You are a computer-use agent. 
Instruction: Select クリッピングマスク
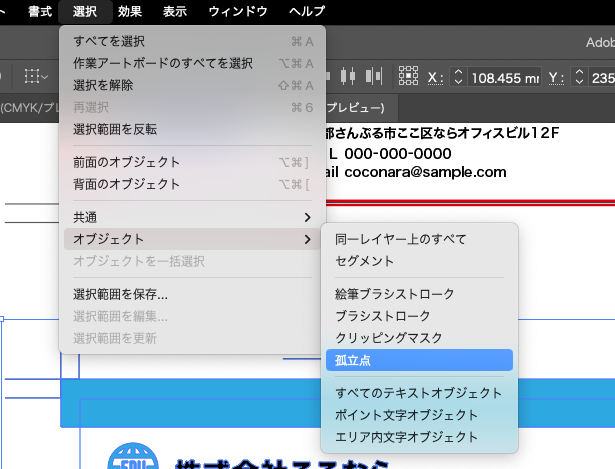click(419, 338)
